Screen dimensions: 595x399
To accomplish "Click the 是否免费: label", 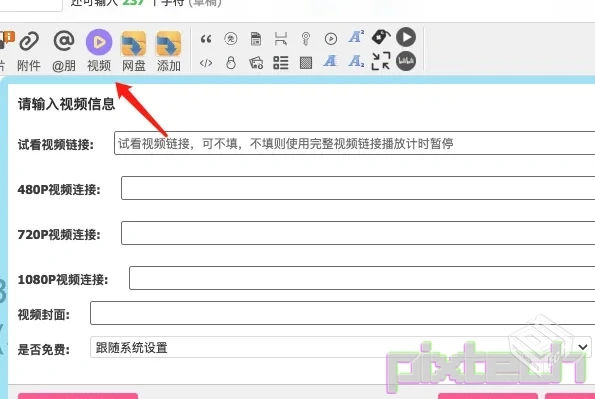I will (x=44, y=349).
